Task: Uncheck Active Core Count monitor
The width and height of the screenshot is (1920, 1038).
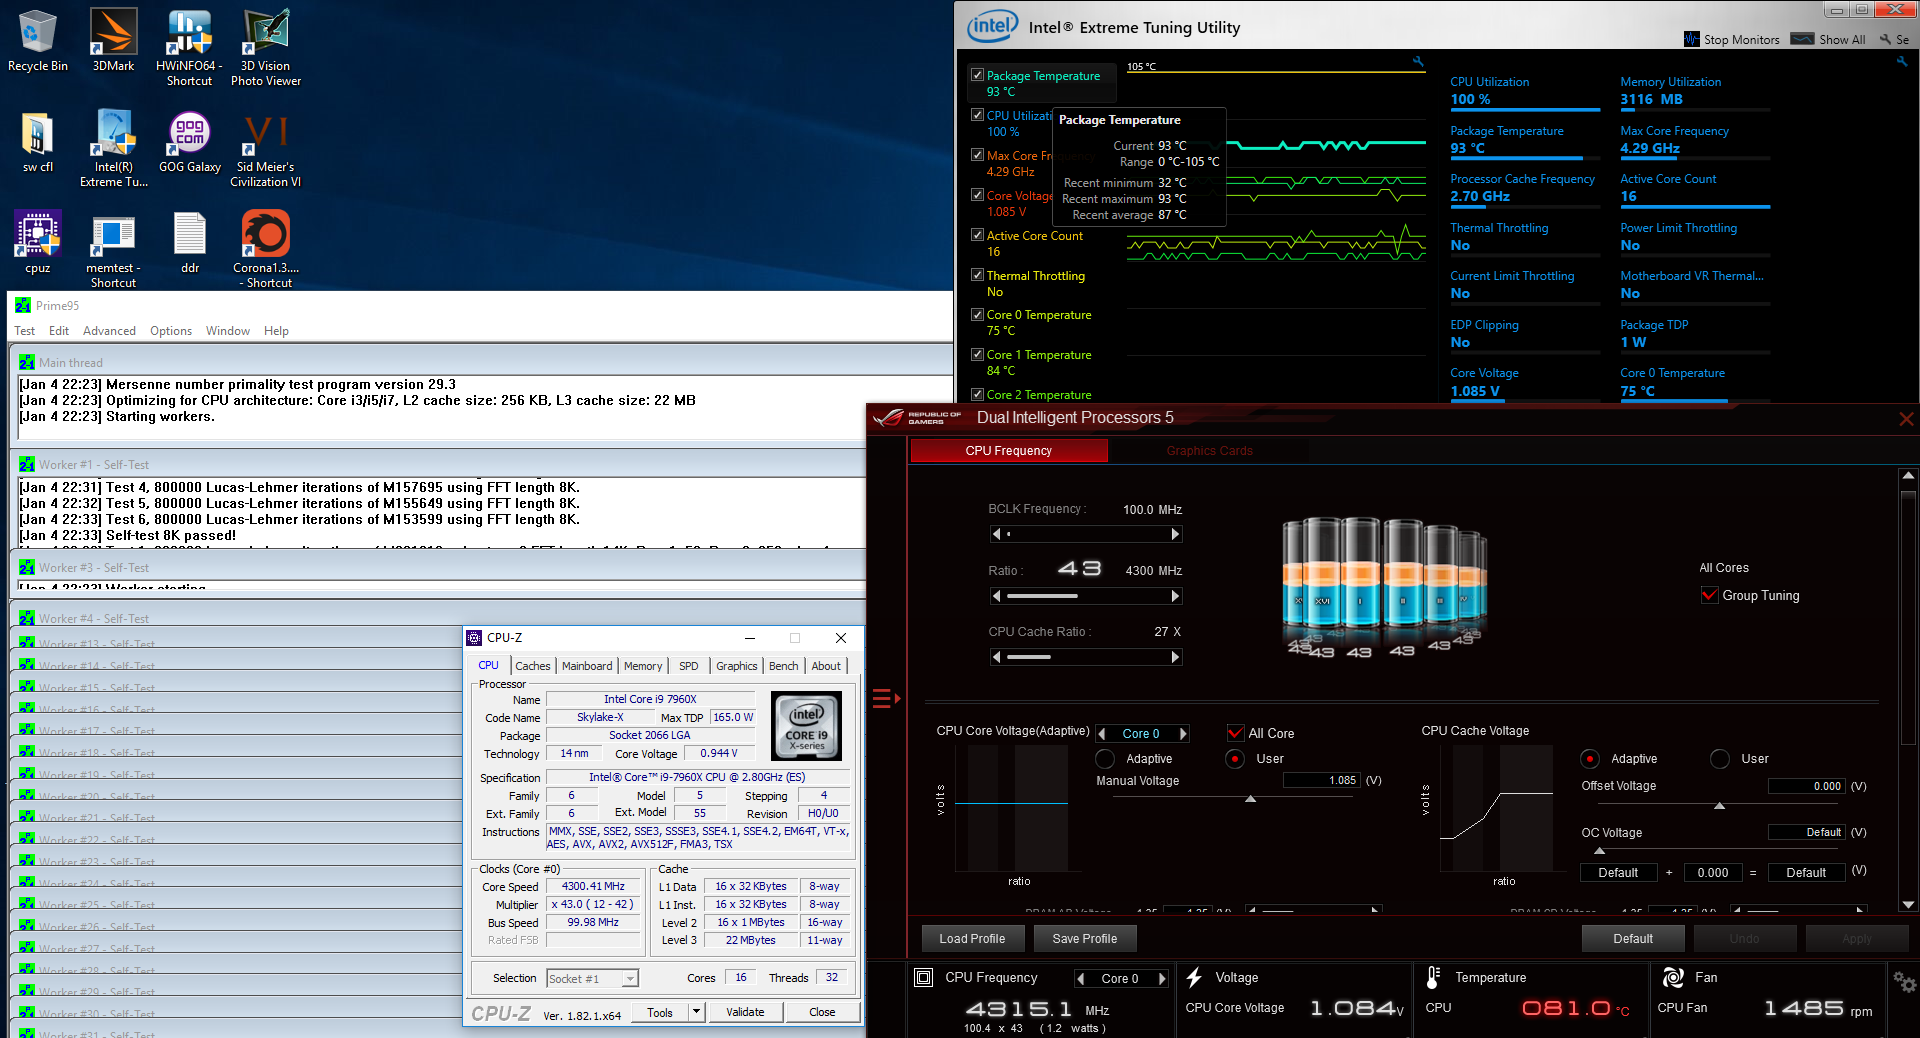Action: click(x=977, y=235)
